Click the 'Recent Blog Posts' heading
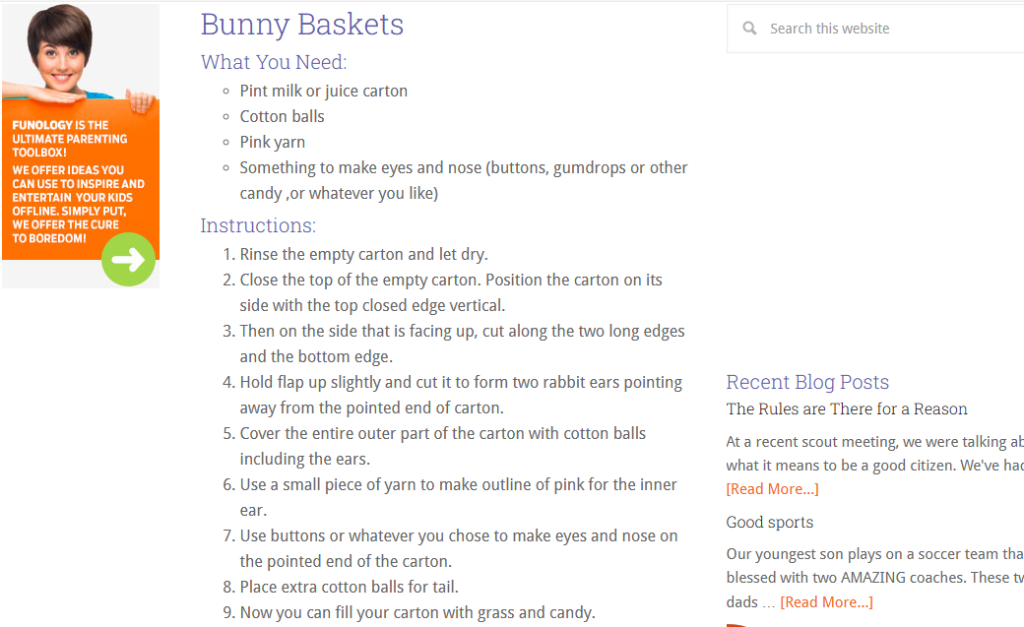The width and height of the screenshot is (1024, 627). pyautogui.click(x=807, y=382)
